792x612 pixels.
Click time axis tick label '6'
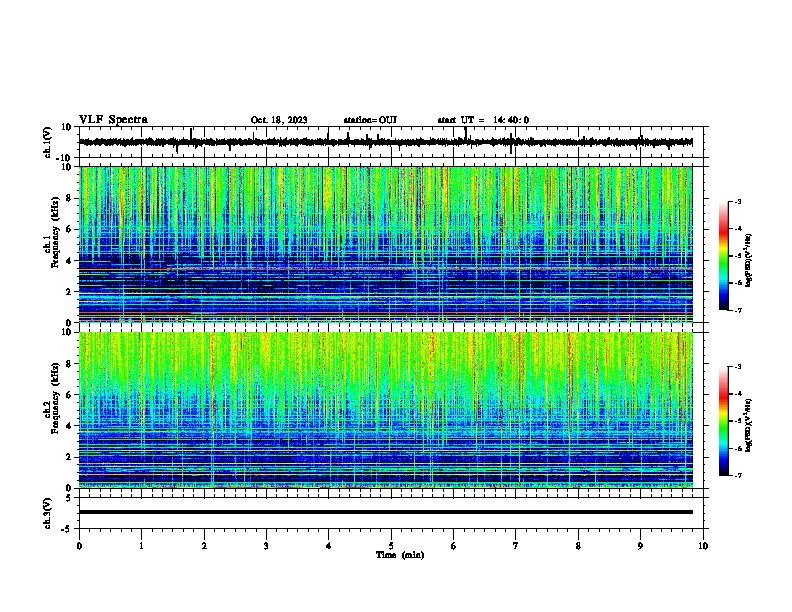[x=454, y=546]
